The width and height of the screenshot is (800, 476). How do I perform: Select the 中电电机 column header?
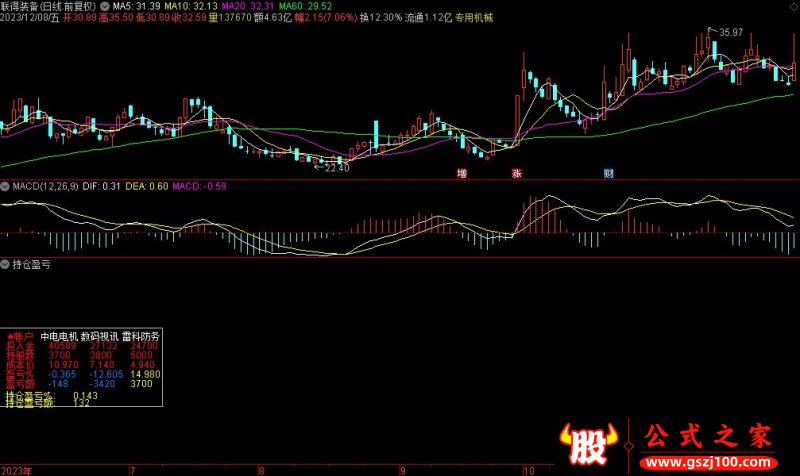[58, 336]
